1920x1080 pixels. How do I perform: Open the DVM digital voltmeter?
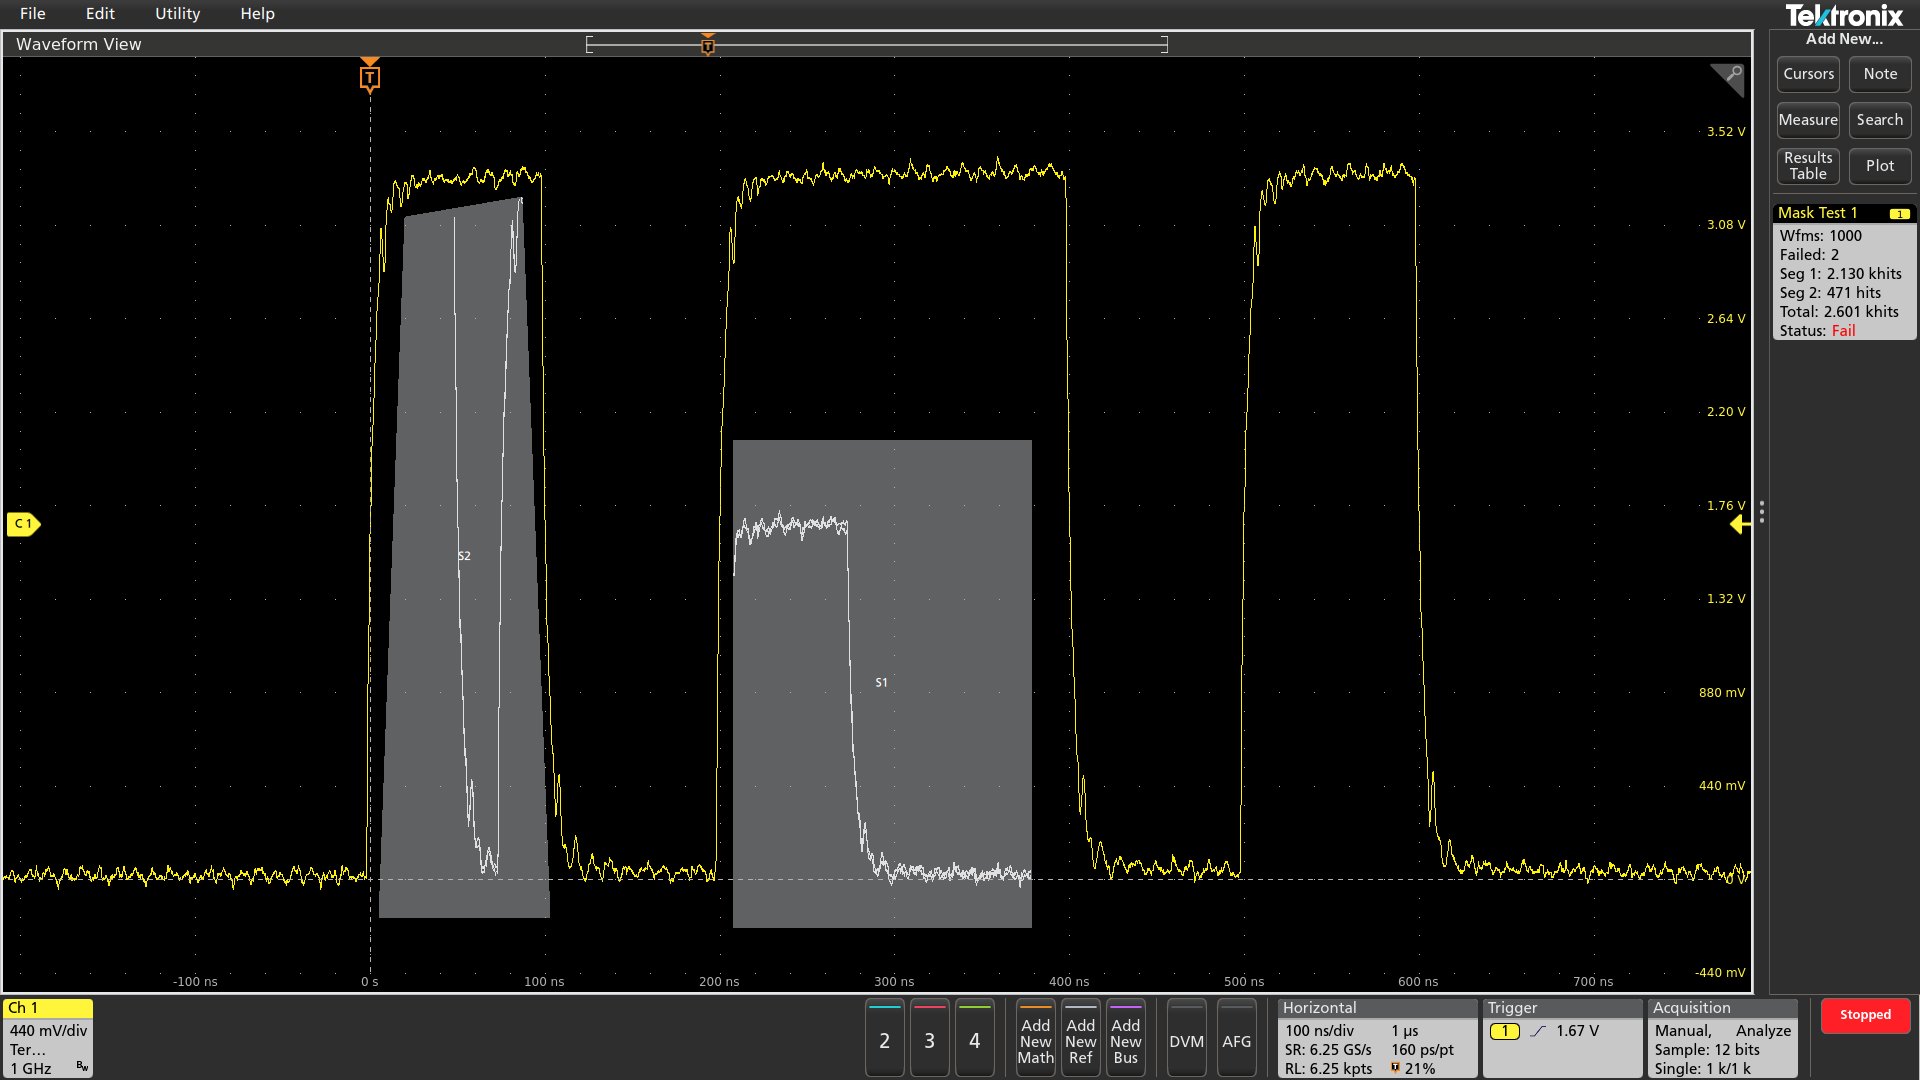(x=1186, y=1039)
